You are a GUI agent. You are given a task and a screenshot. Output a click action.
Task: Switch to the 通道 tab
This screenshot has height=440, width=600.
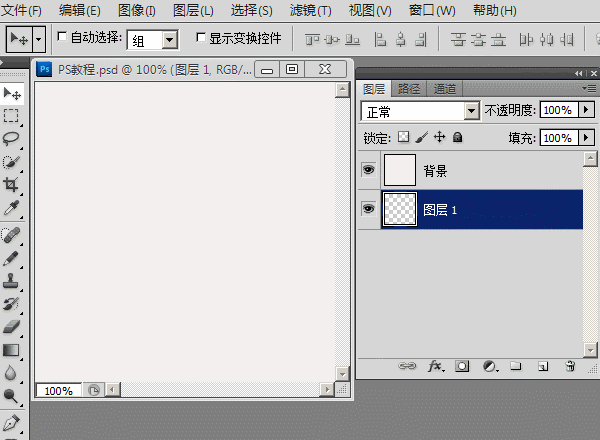pyautogui.click(x=444, y=89)
